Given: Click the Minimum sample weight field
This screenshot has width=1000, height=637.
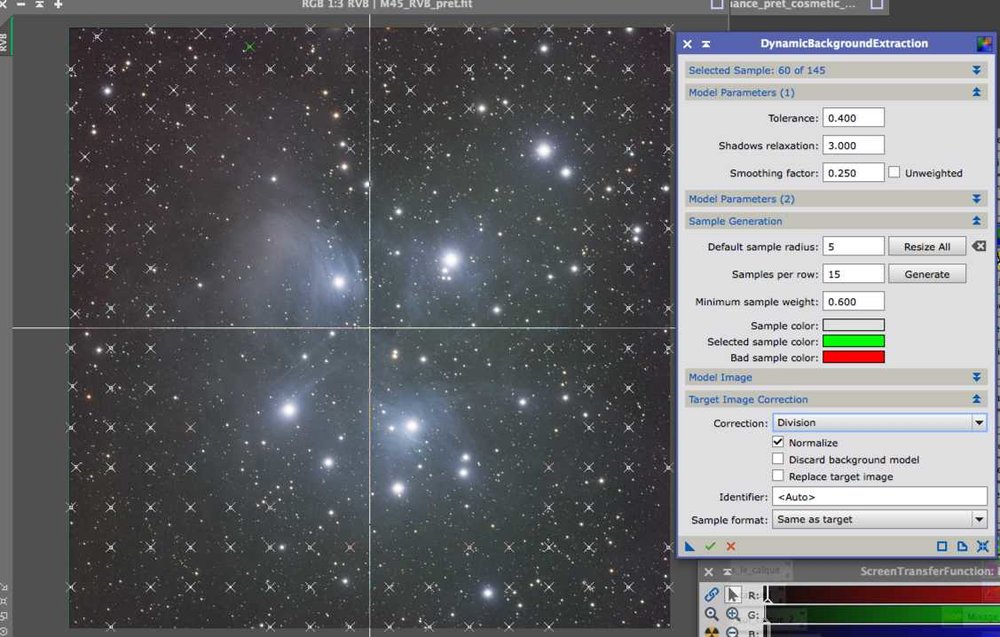Looking at the screenshot, I should [x=853, y=302].
